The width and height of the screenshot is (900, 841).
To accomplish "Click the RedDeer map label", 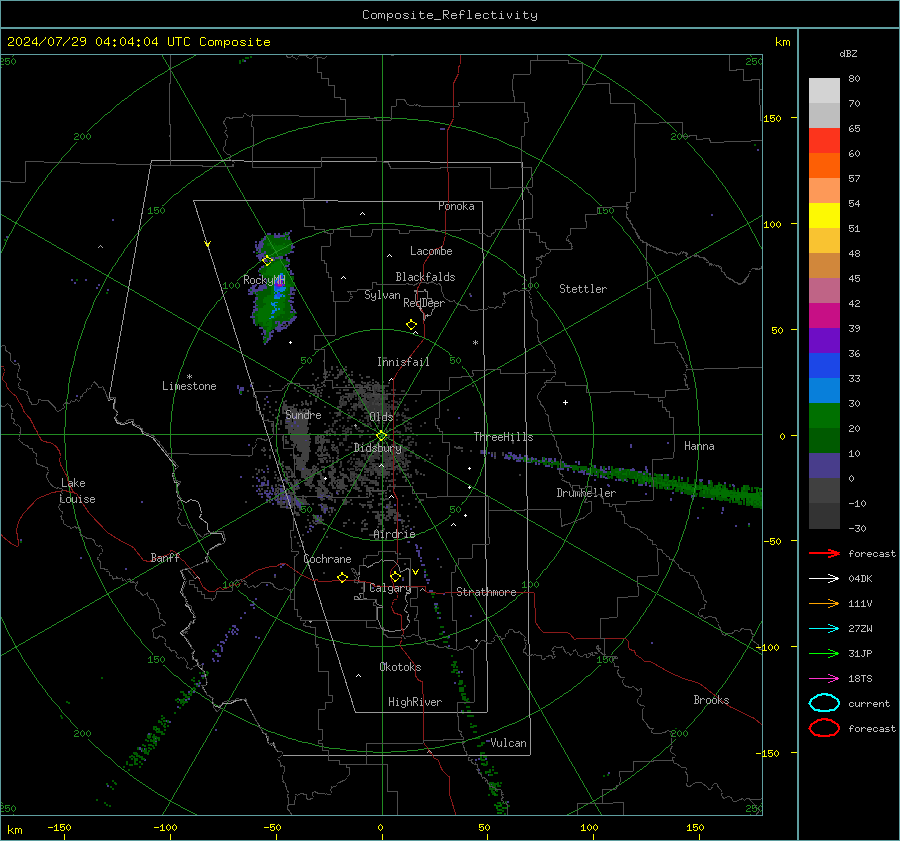I will [424, 303].
